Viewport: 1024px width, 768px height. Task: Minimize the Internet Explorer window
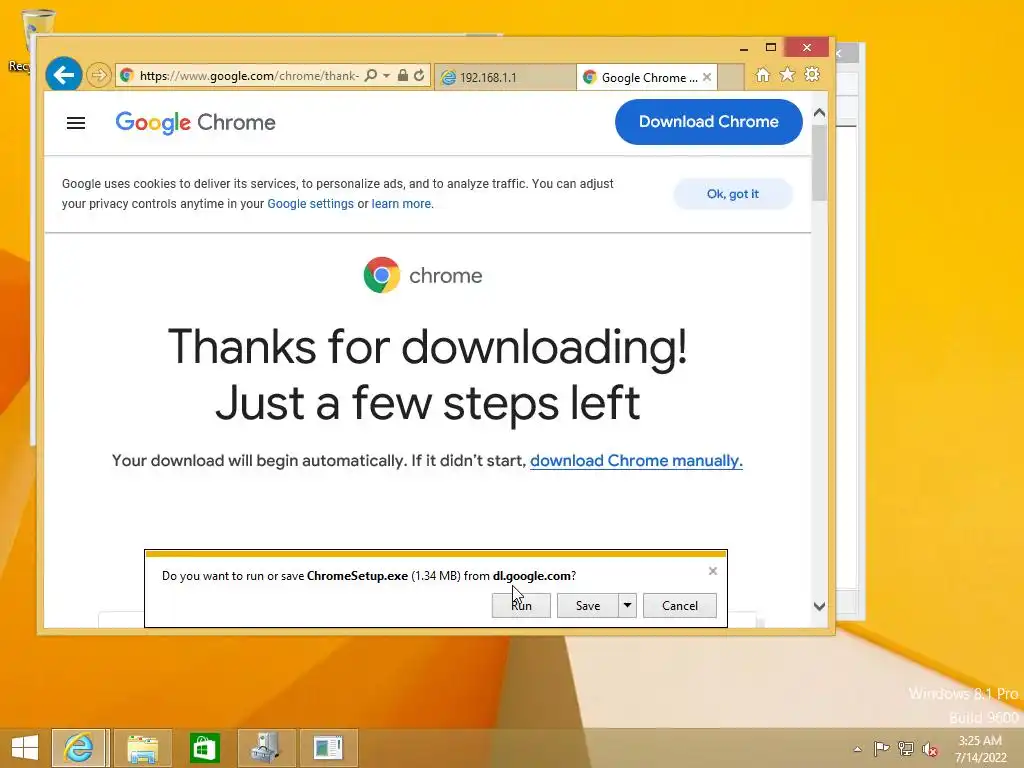click(x=743, y=48)
